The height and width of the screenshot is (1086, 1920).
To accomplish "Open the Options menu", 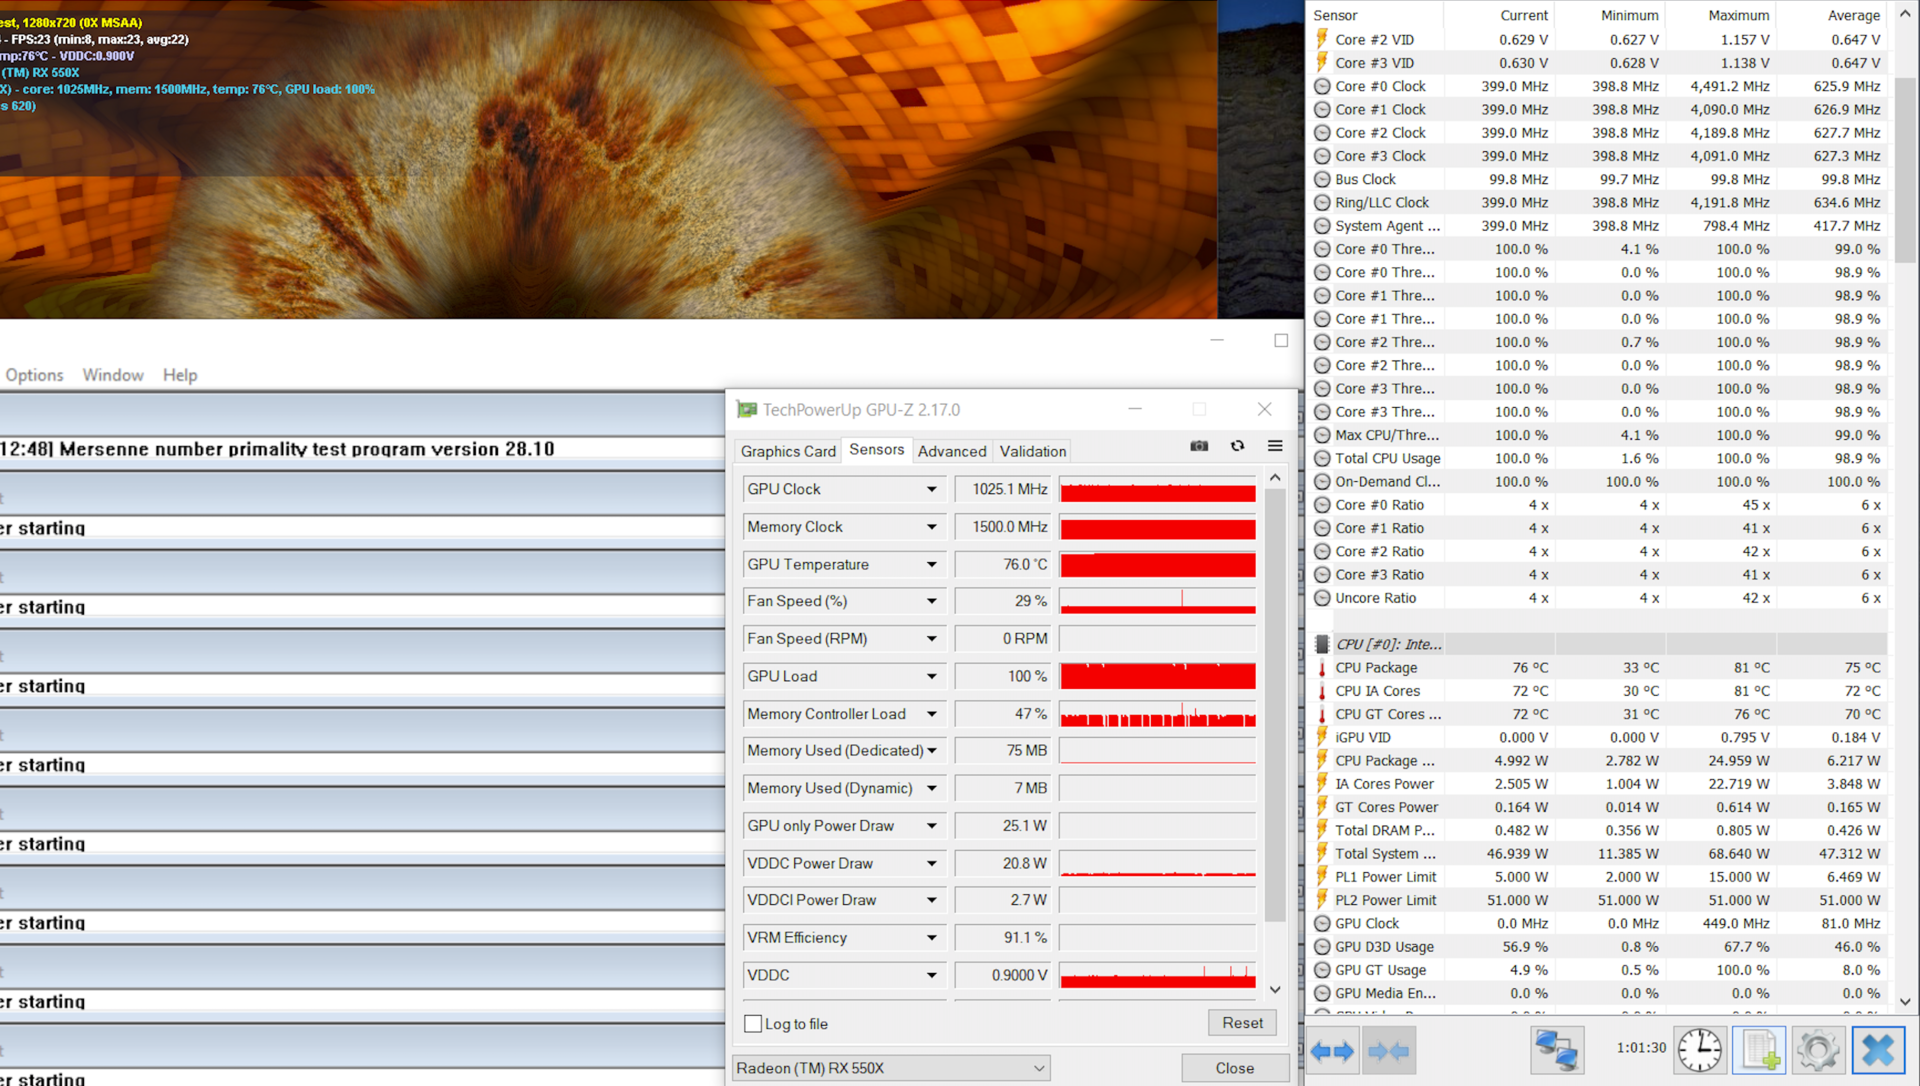I will (x=35, y=375).
